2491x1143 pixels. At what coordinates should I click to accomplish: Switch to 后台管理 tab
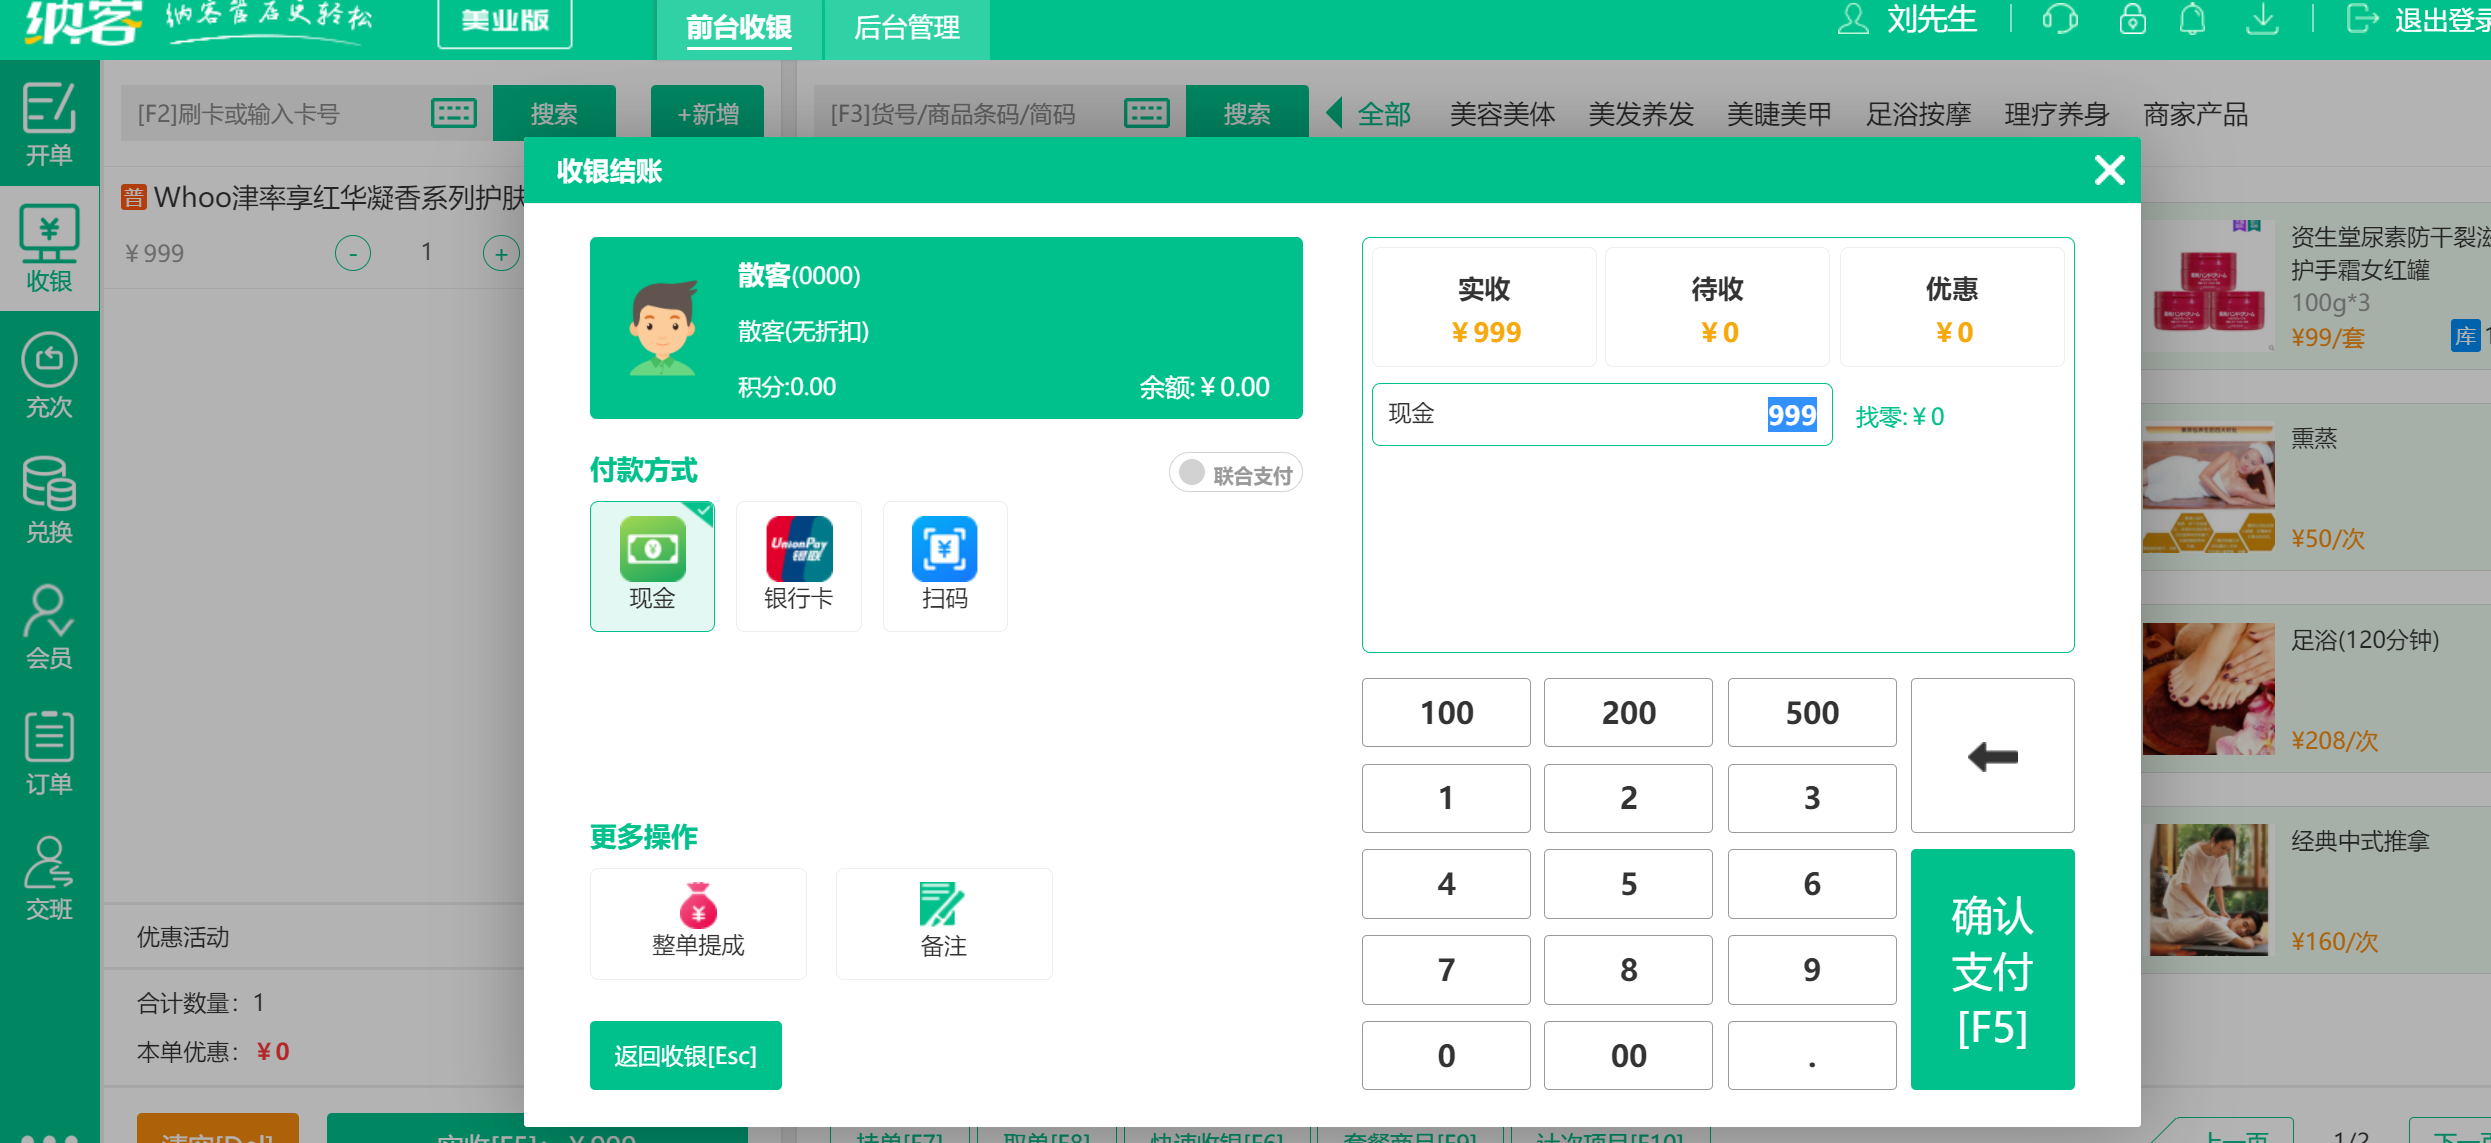905,28
